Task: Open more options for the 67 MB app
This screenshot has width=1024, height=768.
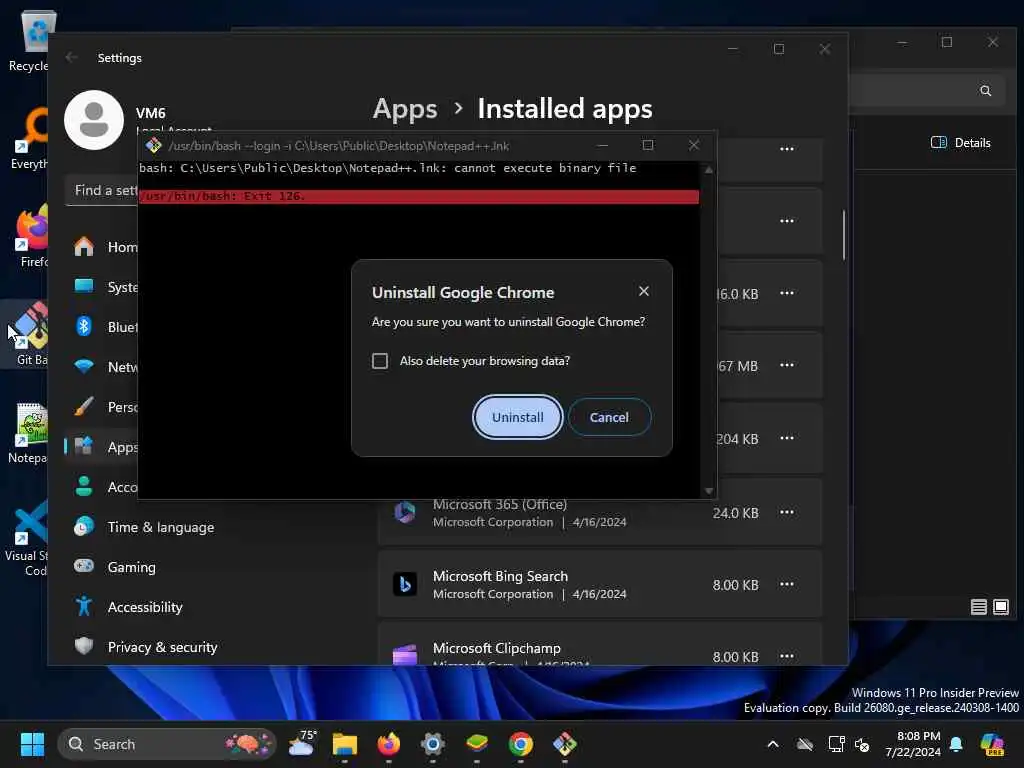Action: point(787,365)
